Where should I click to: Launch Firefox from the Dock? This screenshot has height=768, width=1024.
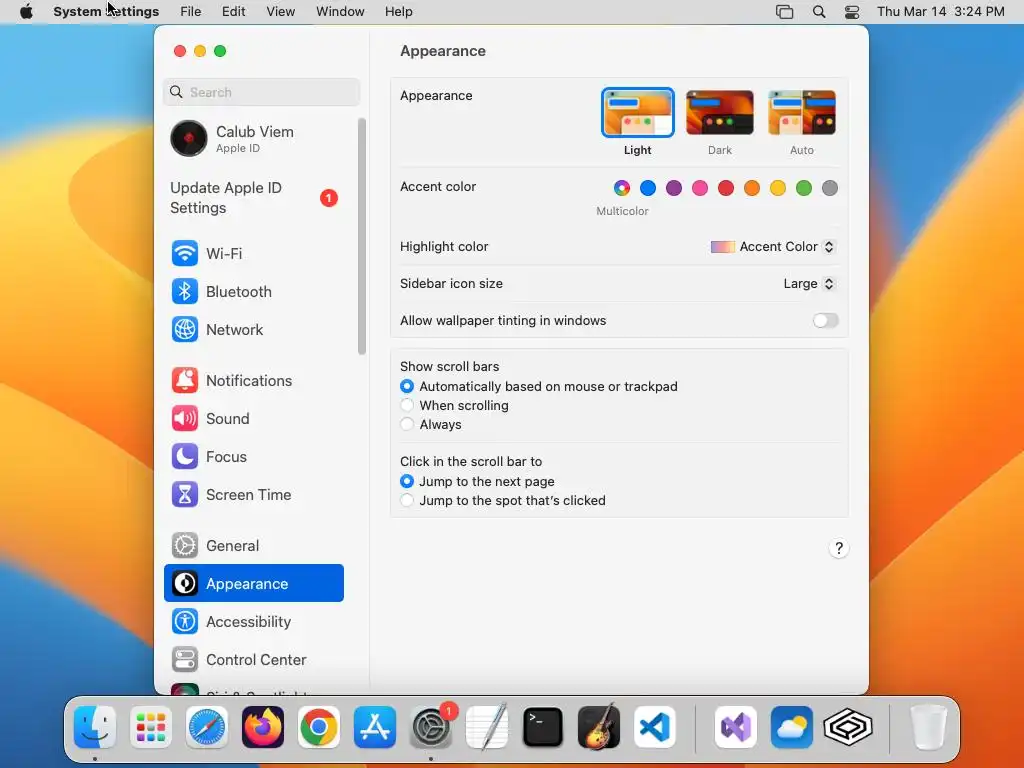tap(263, 727)
